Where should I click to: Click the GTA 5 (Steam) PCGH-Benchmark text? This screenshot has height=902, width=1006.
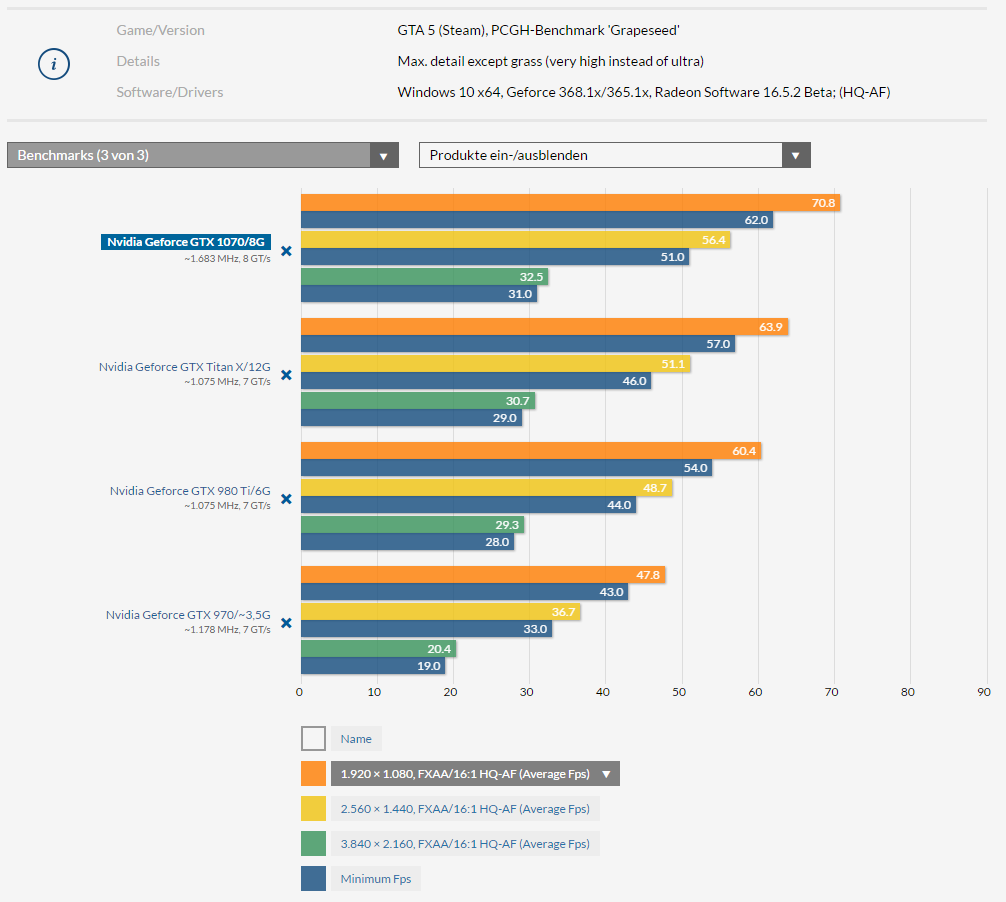[538, 30]
